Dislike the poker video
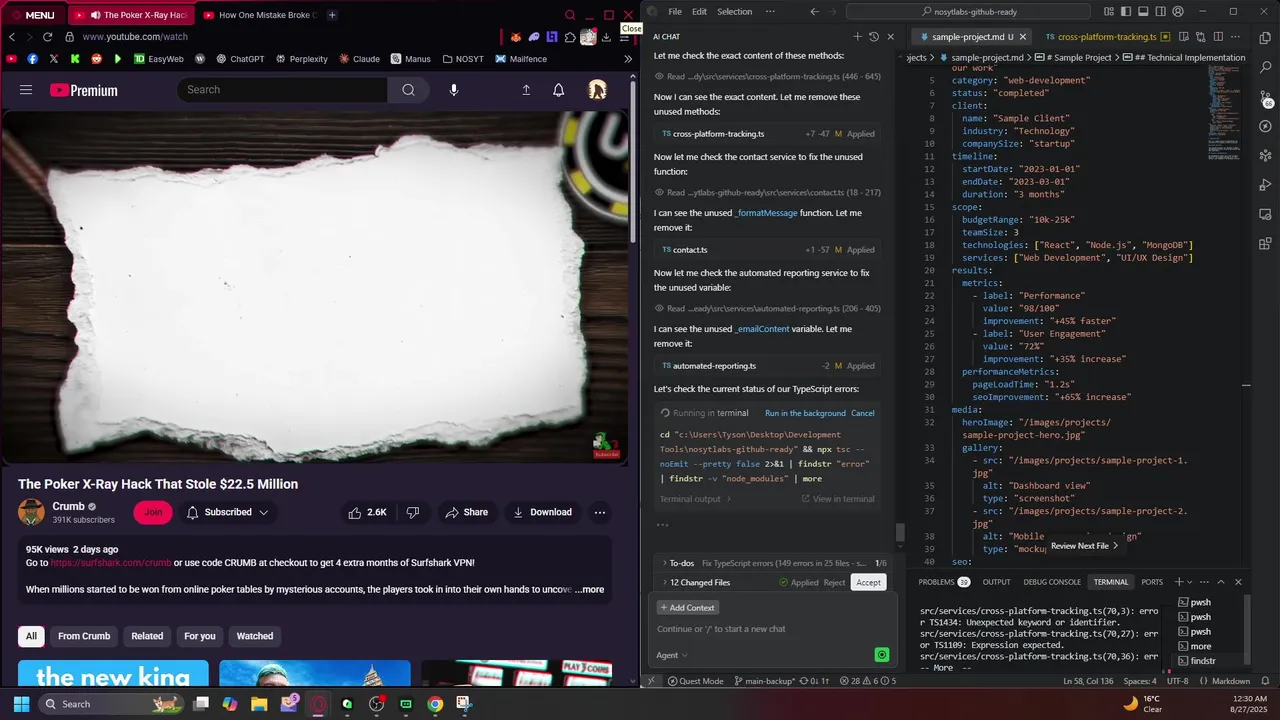The image size is (1280, 720). tap(412, 512)
